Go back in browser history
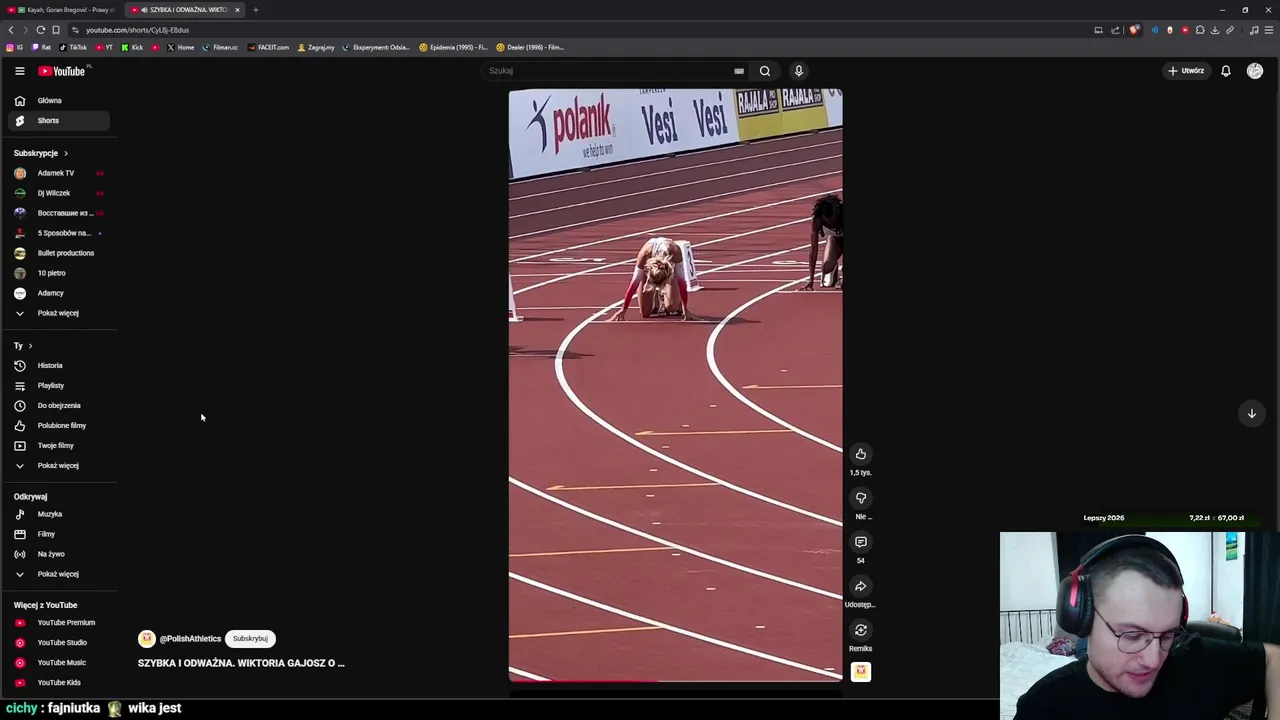 point(11,30)
